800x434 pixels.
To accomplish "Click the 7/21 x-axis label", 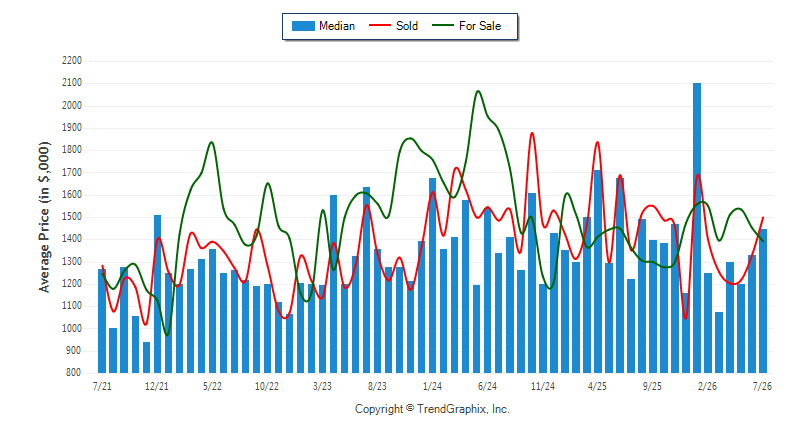I will 102,387.
